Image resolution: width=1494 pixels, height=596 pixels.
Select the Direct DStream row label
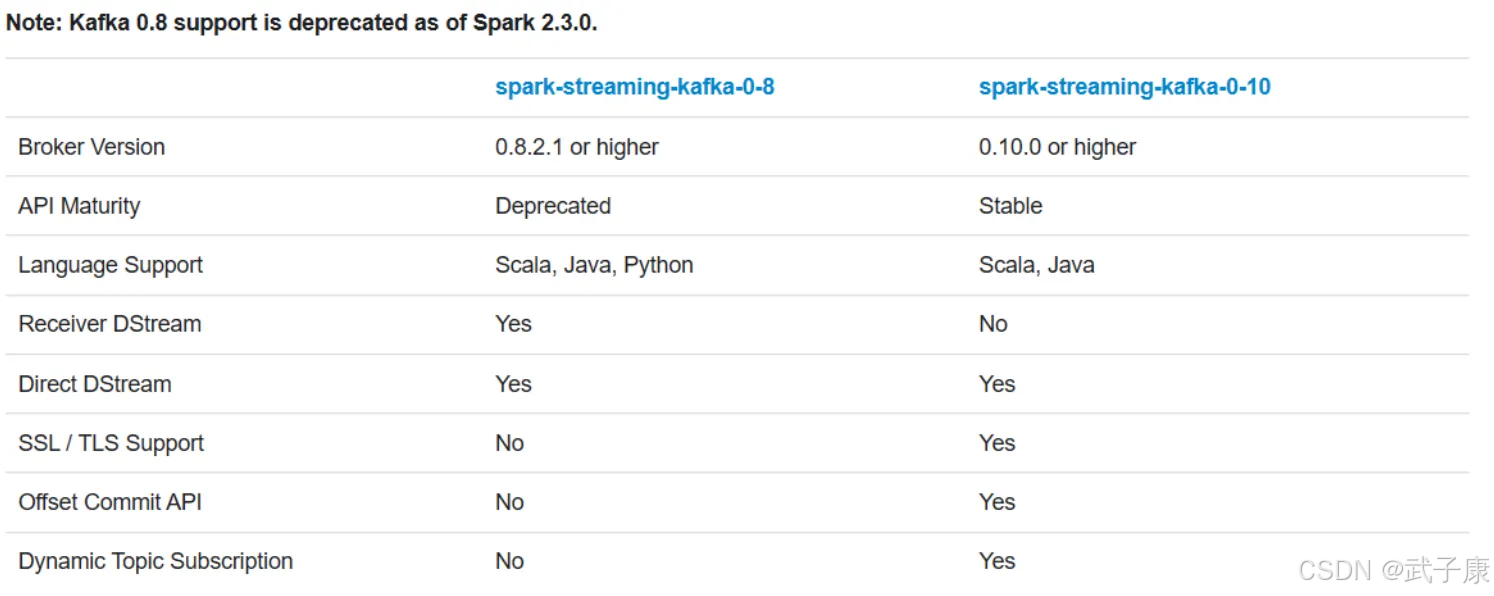click(x=94, y=384)
